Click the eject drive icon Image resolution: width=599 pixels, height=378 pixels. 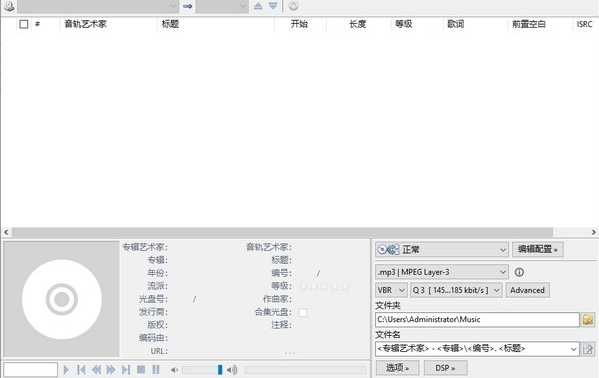pyautogui.click(x=258, y=6)
